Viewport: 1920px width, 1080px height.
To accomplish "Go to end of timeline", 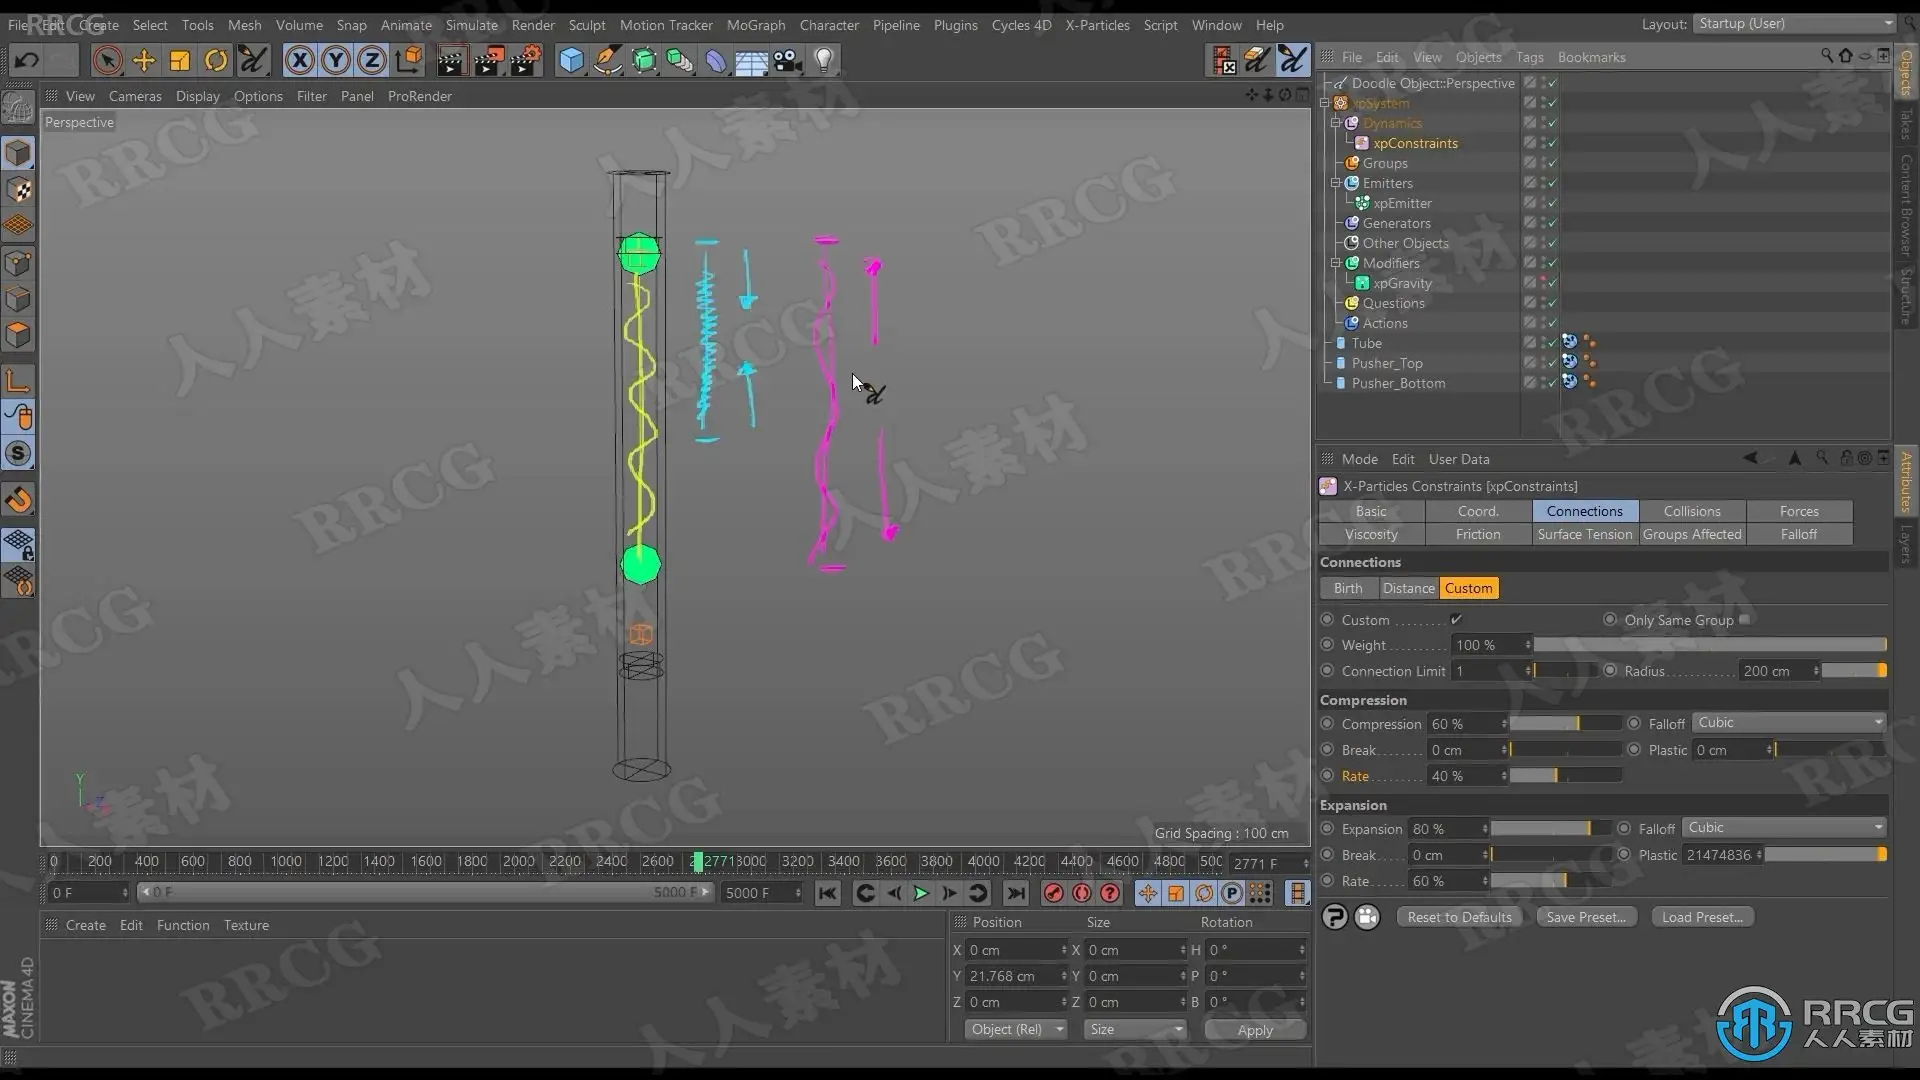I will pos(1016,893).
